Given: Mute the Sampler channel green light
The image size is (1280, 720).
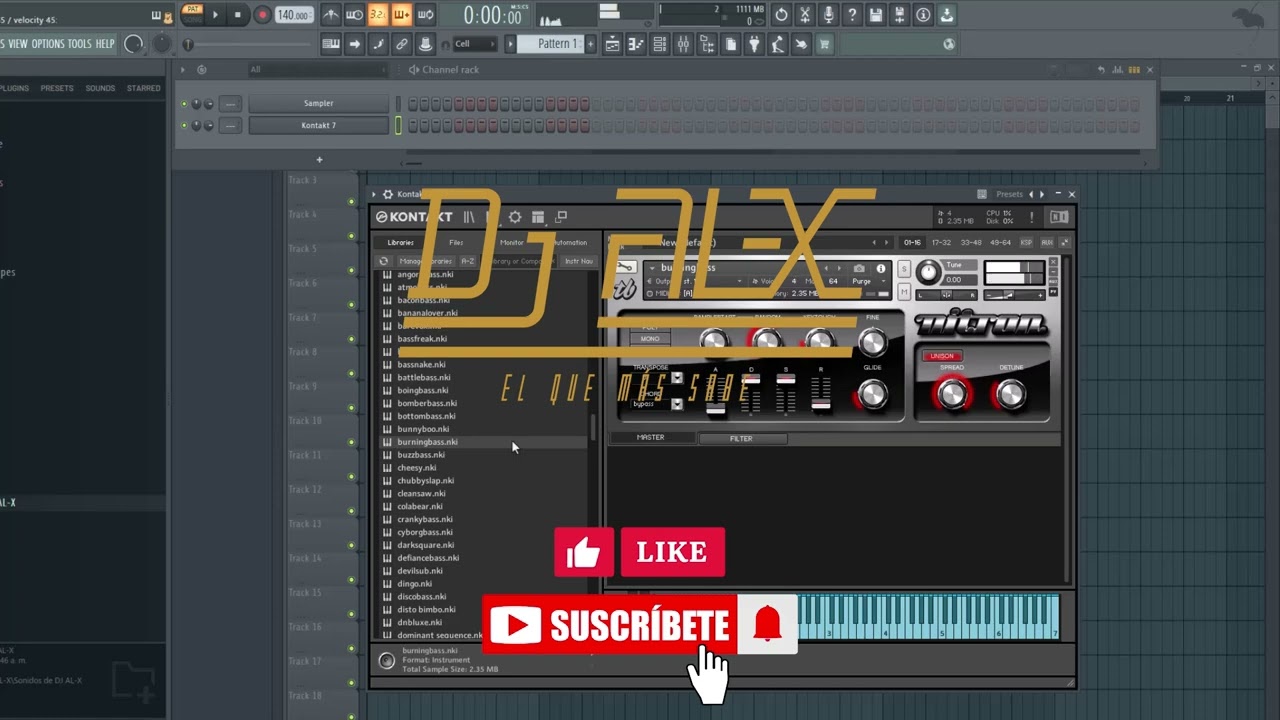Looking at the screenshot, I should [x=184, y=104].
